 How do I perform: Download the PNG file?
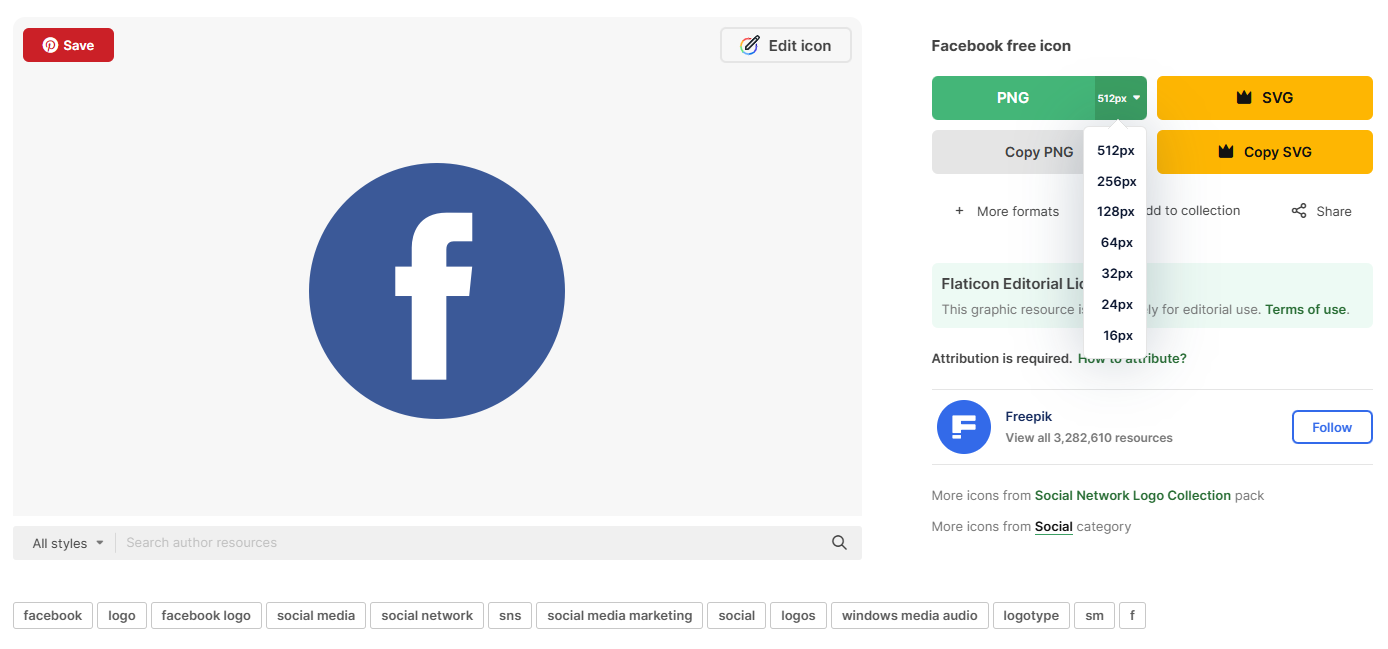pyautogui.click(x=1012, y=98)
